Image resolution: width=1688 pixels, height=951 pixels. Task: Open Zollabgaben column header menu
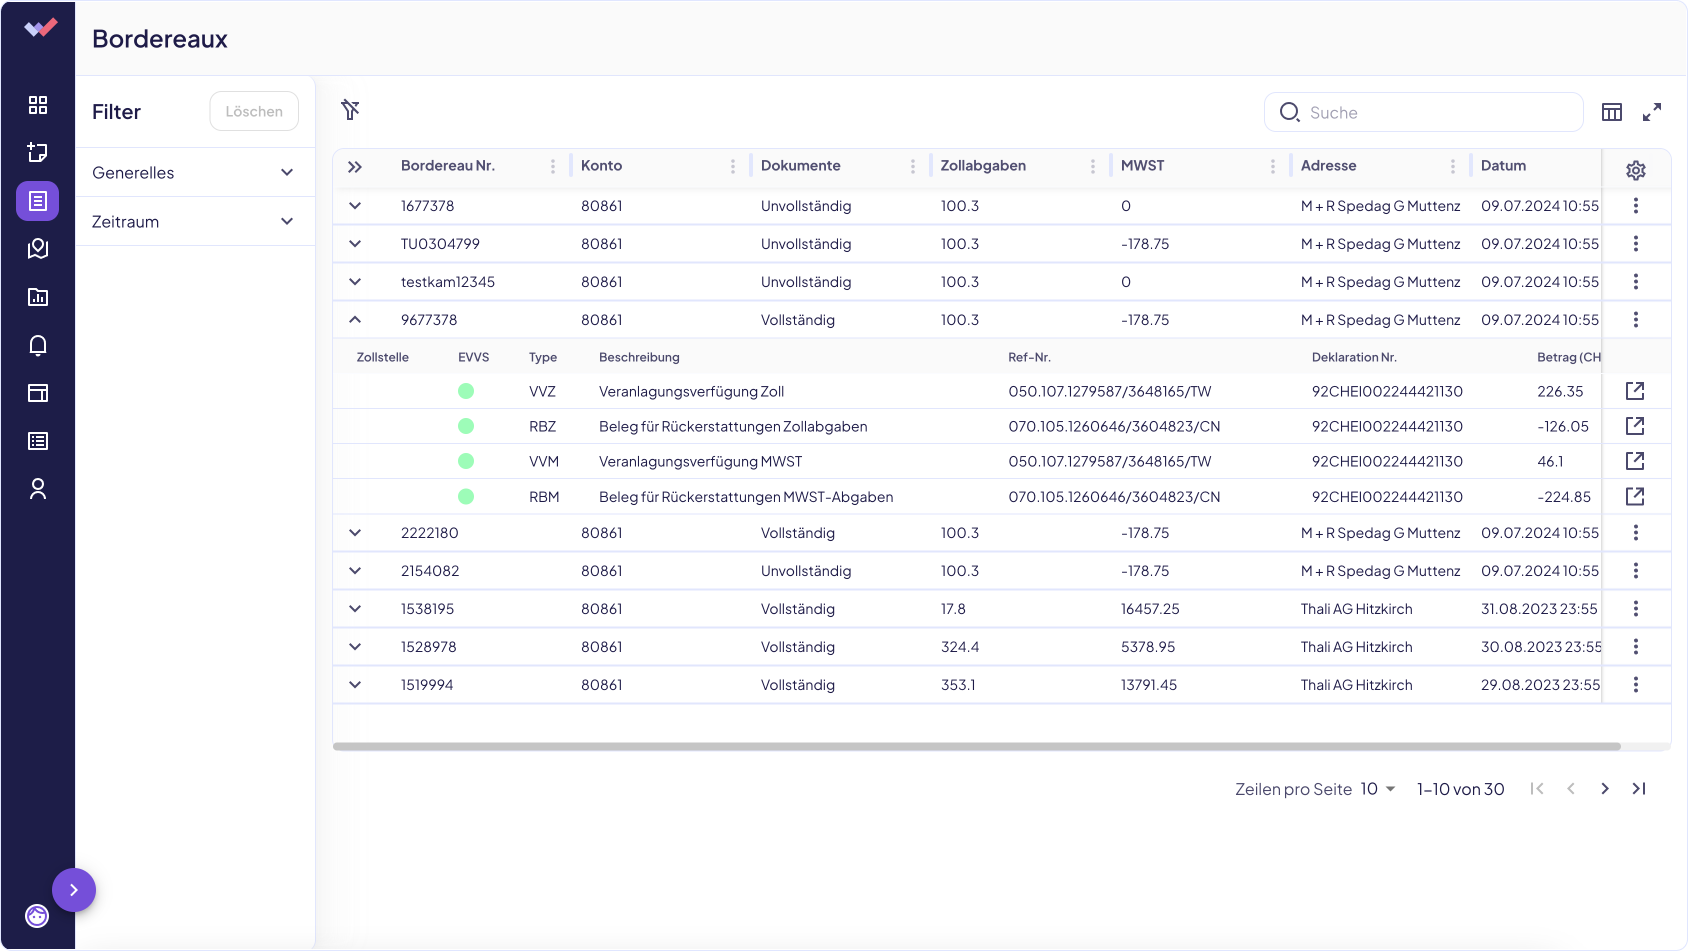1093,167
